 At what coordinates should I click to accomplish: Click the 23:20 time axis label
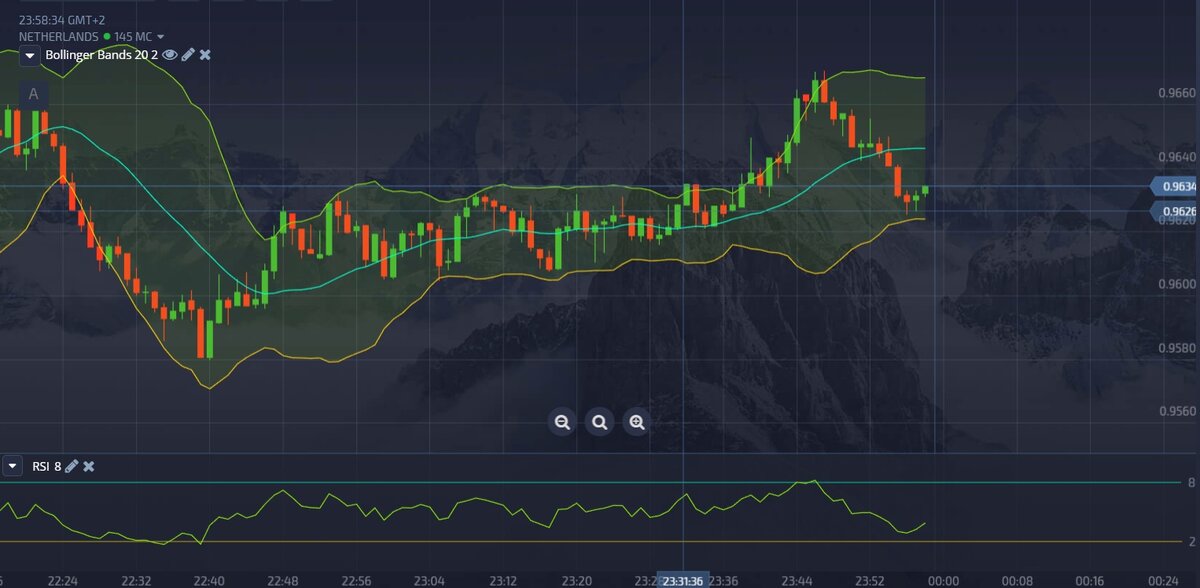pos(577,580)
